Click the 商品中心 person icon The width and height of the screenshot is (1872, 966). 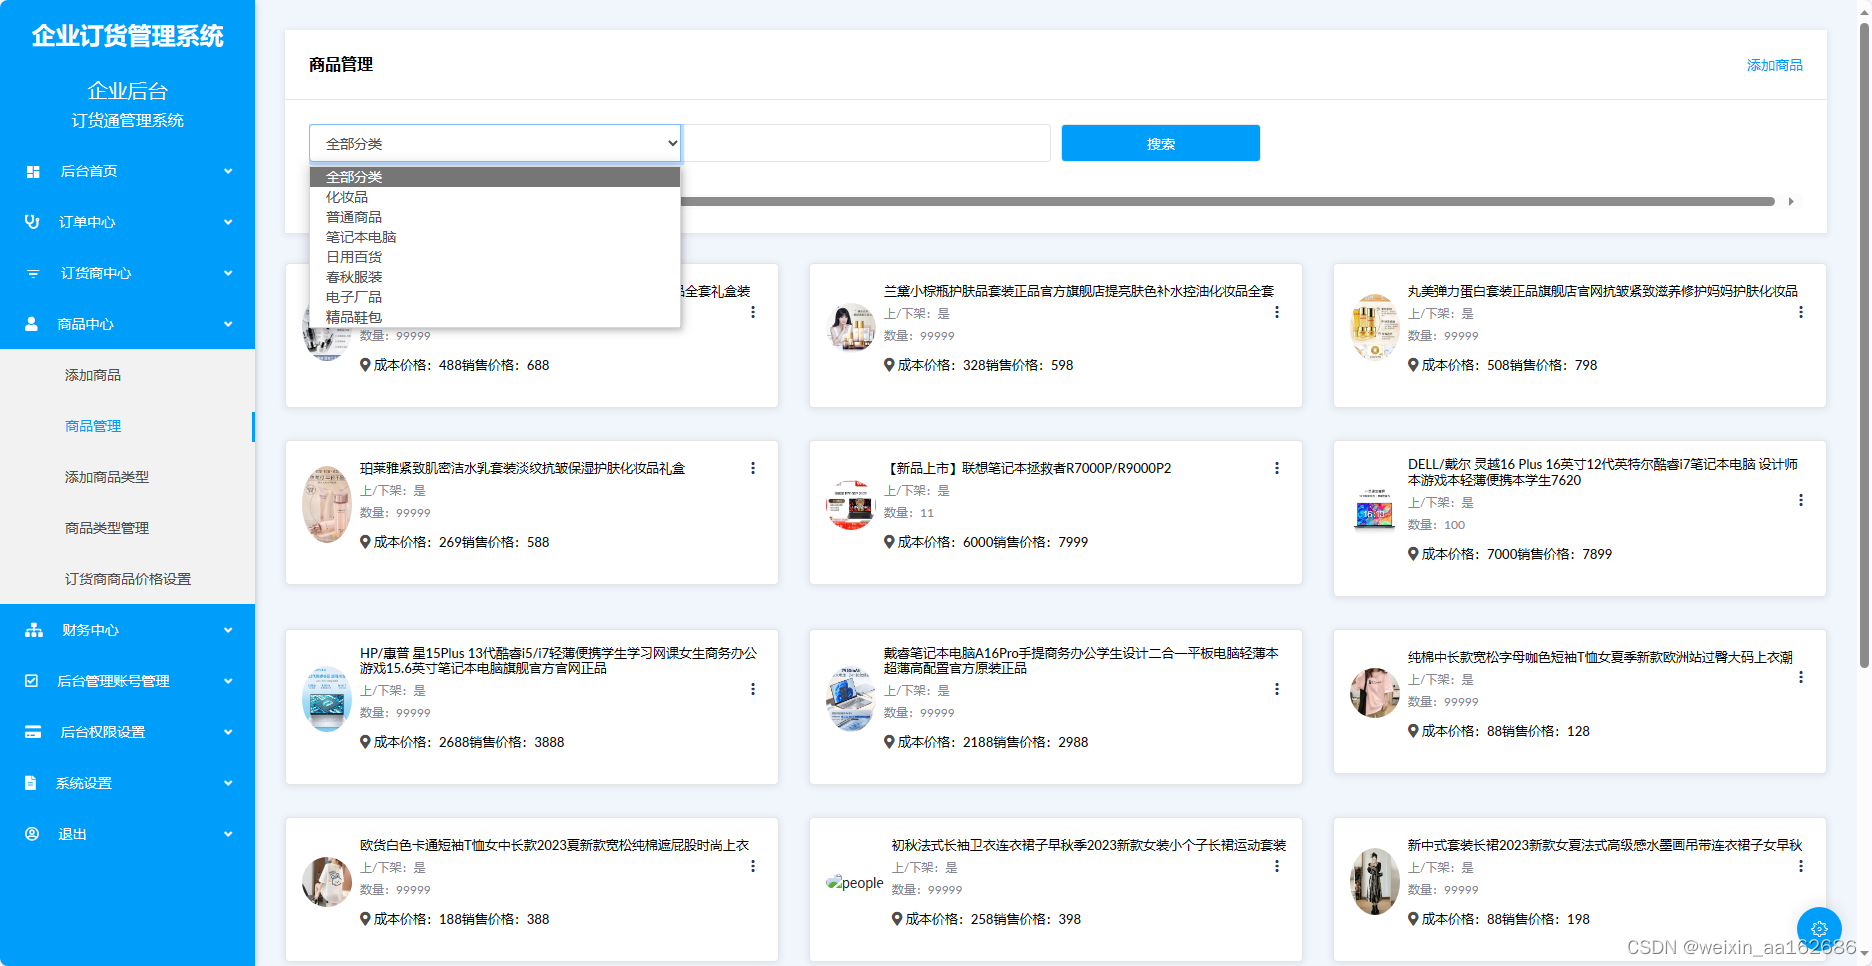(x=33, y=324)
